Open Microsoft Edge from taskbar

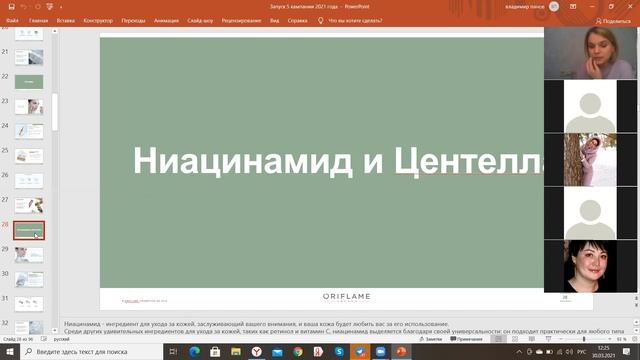194,351
